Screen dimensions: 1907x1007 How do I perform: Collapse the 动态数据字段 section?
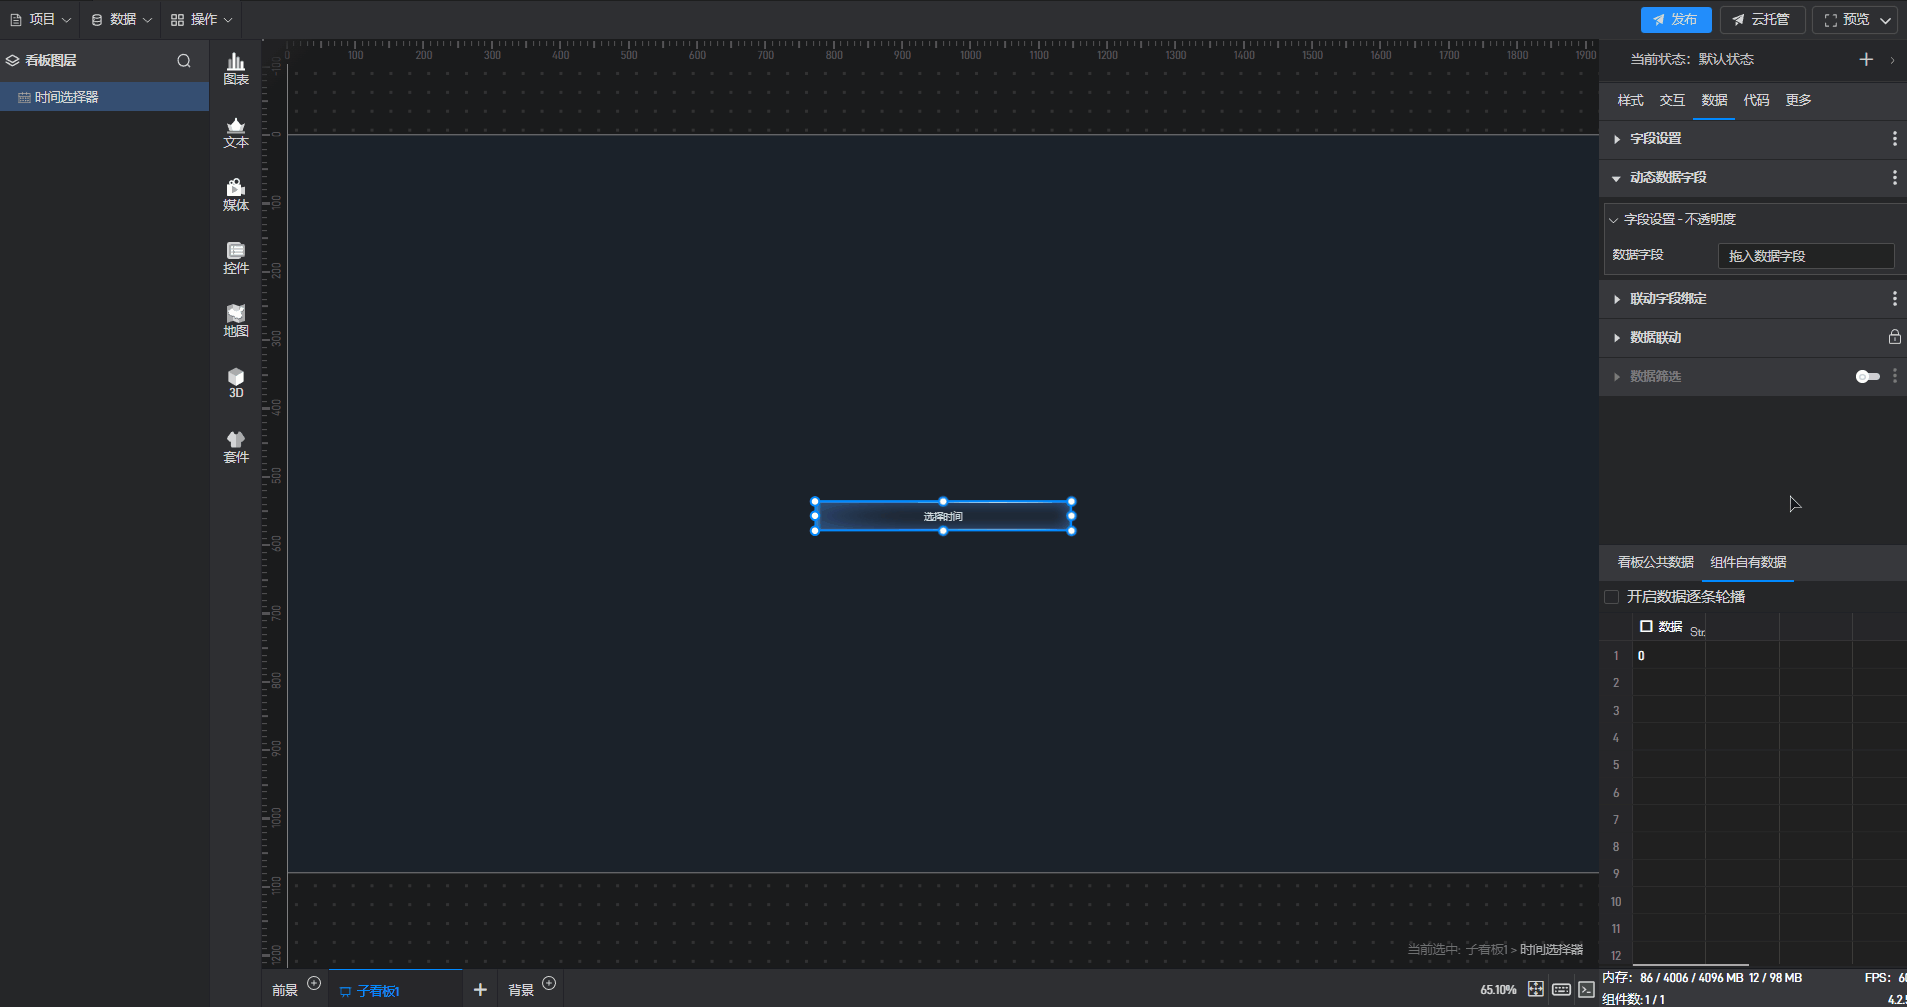(1617, 178)
